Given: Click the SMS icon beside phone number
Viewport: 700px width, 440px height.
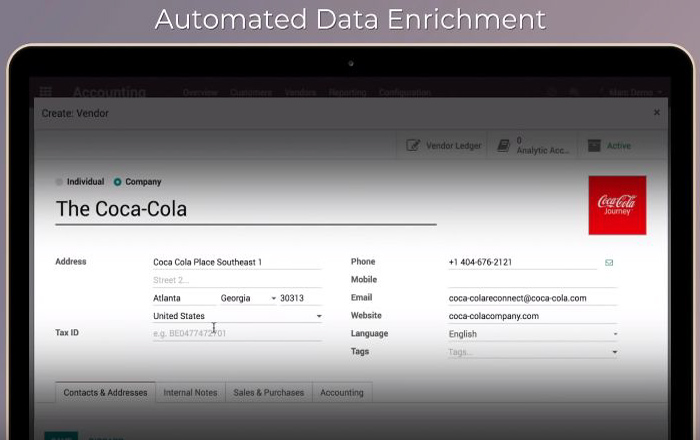Looking at the screenshot, I should tap(609, 262).
